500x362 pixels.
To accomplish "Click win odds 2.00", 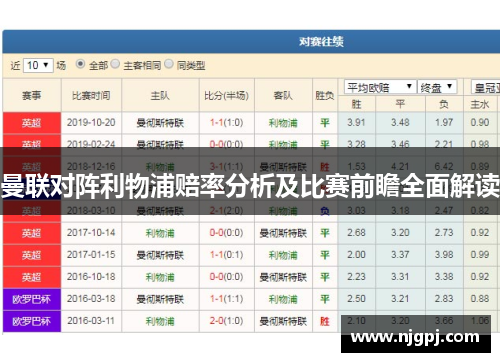I will pos(356,255).
